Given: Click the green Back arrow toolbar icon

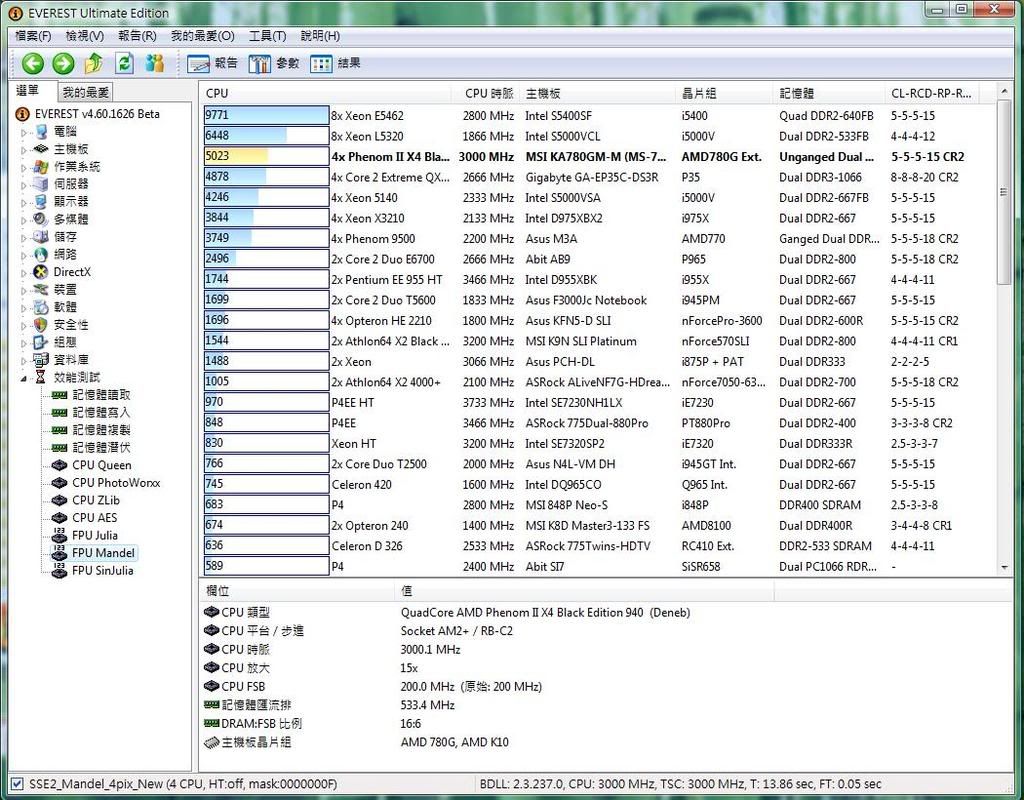Looking at the screenshot, I should [33, 63].
